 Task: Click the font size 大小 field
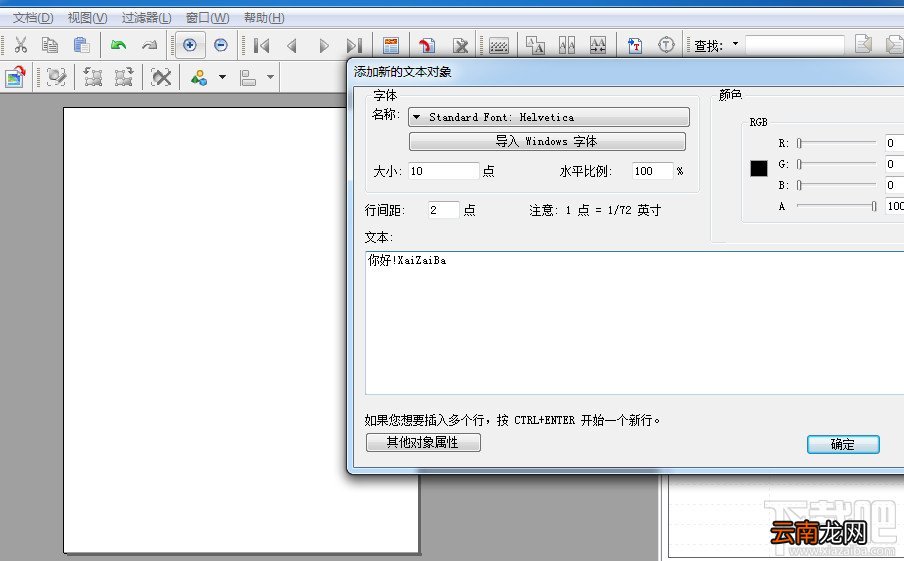click(444, 171)
